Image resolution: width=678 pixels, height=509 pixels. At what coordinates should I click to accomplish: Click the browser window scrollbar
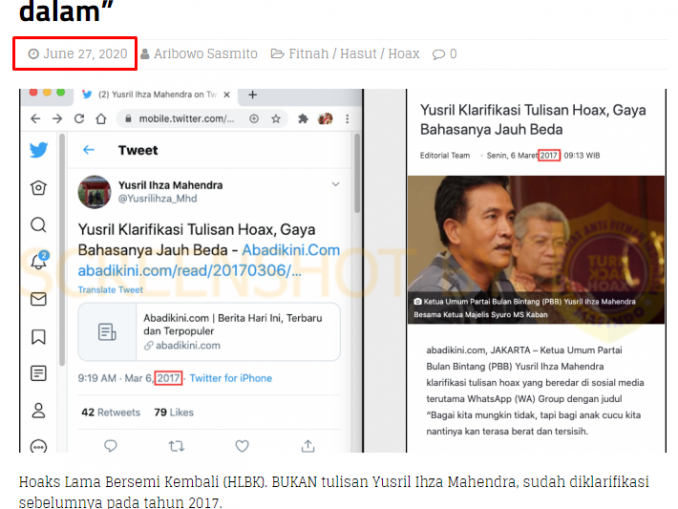pos(357,173)
